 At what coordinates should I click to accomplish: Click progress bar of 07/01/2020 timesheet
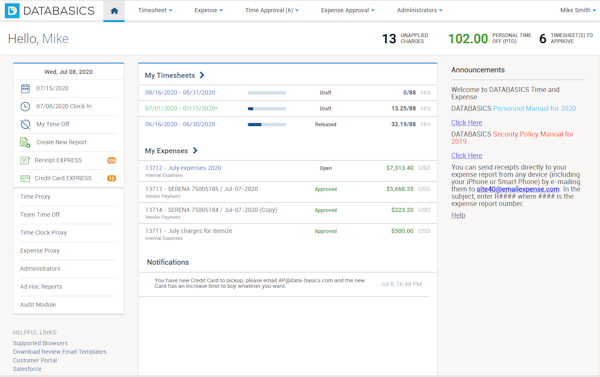pyautogui.click(x=267, y=109)
